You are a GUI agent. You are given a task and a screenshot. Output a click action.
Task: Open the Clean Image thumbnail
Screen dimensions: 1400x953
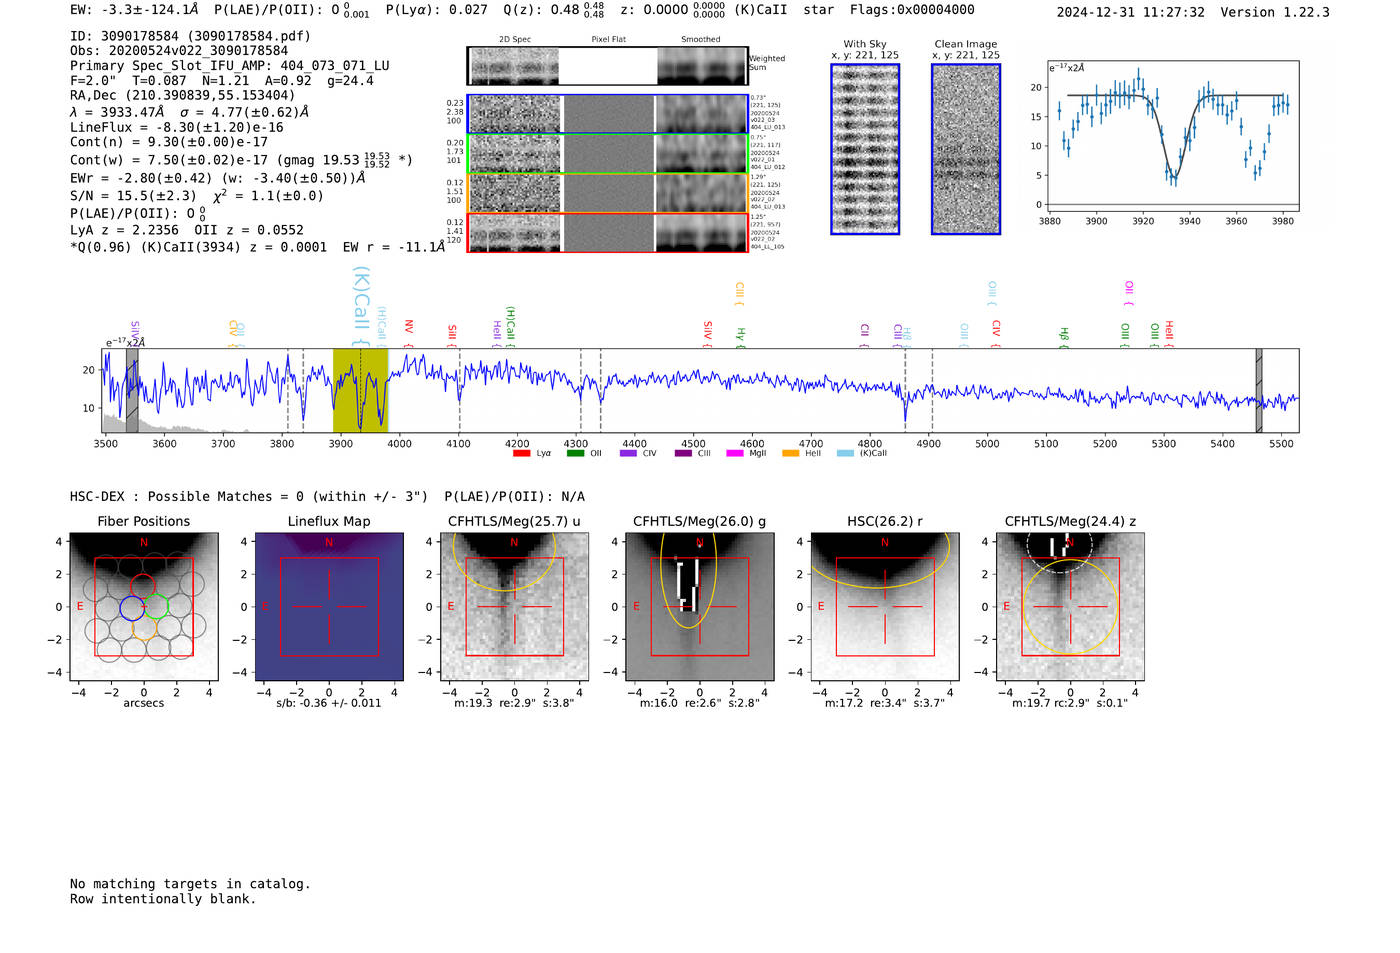click(966, 149)
